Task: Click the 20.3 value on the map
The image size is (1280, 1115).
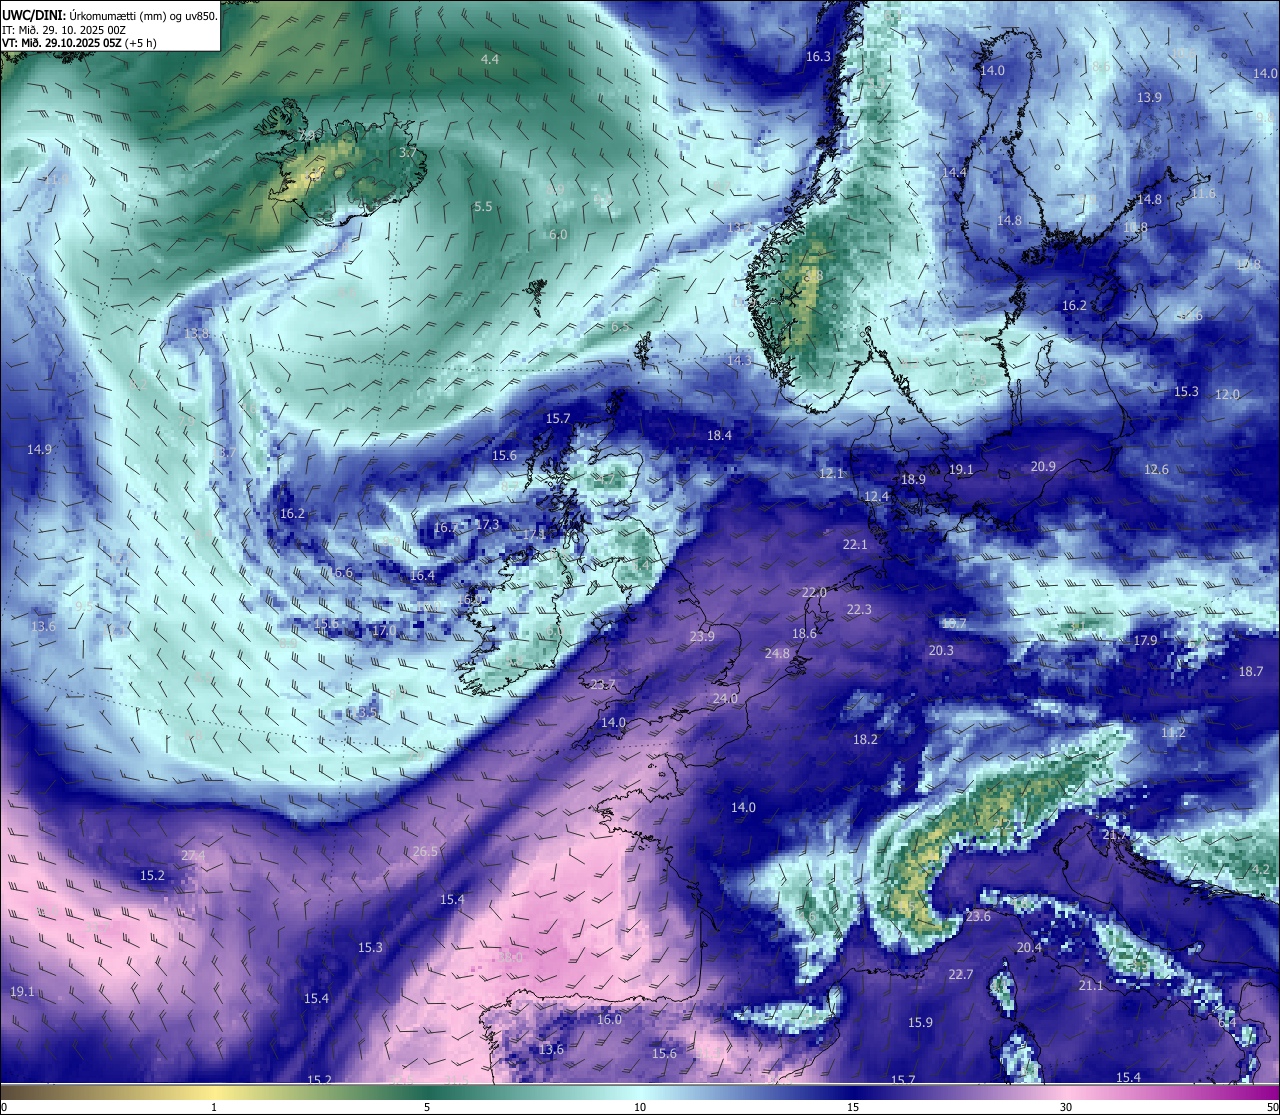Action: pyautogui.click(x=941, y=651)
